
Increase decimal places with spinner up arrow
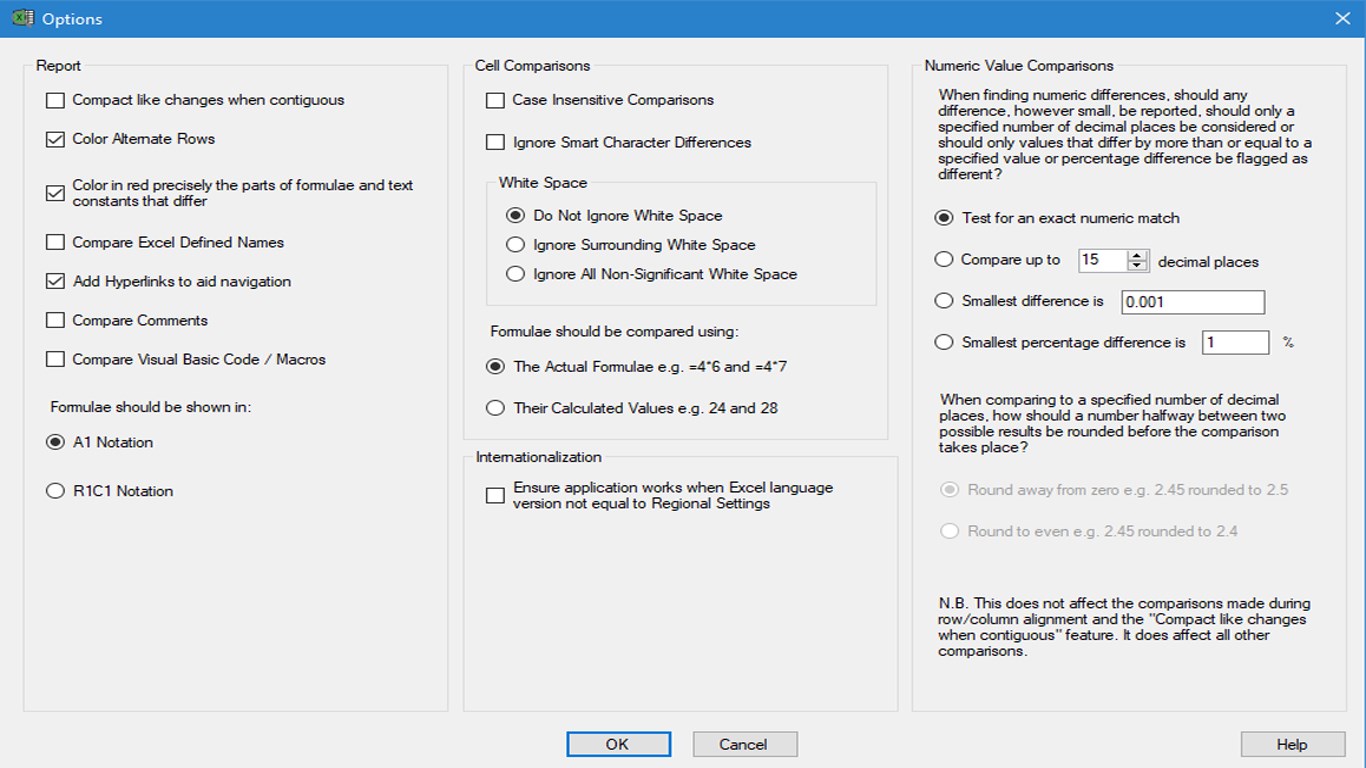pos(1137,255)
